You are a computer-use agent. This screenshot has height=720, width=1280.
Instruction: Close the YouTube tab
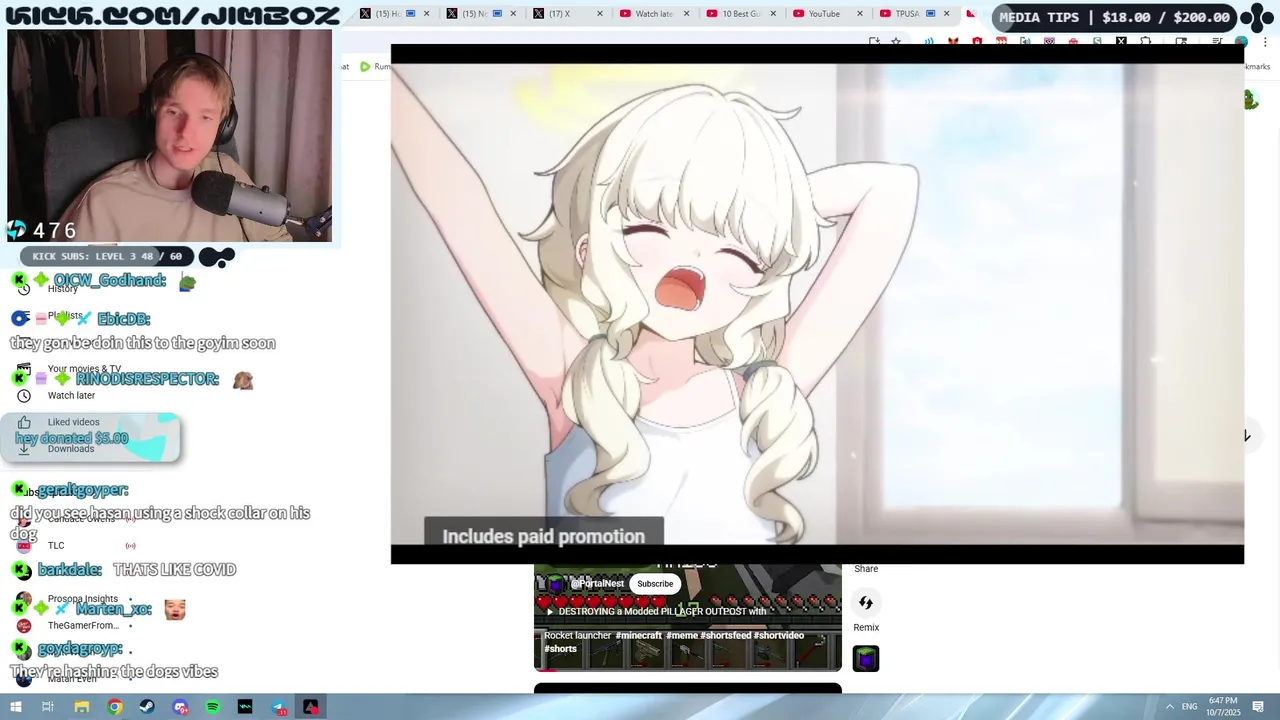pos(859,14)
